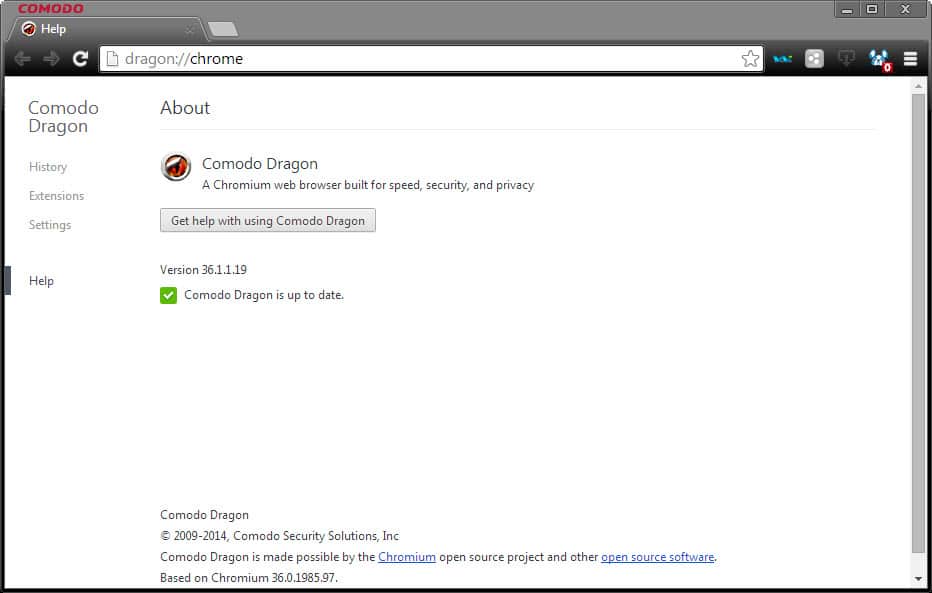Go to Extensions in the sidebar
The height and width of the screenshot is (593, 932).
coord(56,196)
